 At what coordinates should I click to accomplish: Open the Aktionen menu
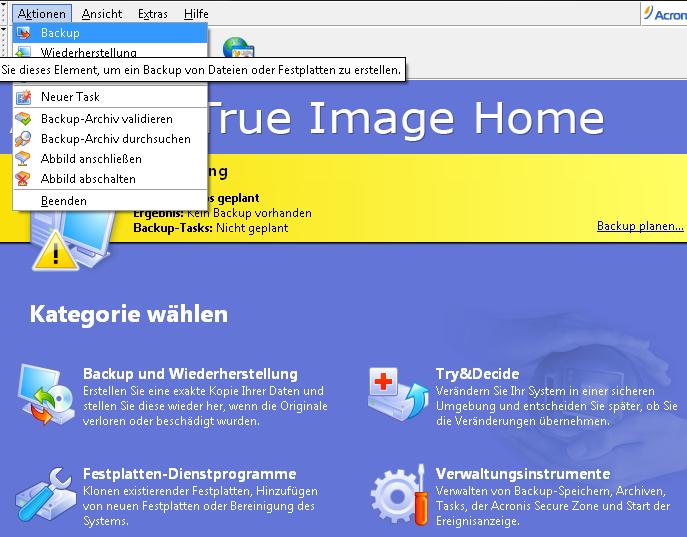(42, 14)
